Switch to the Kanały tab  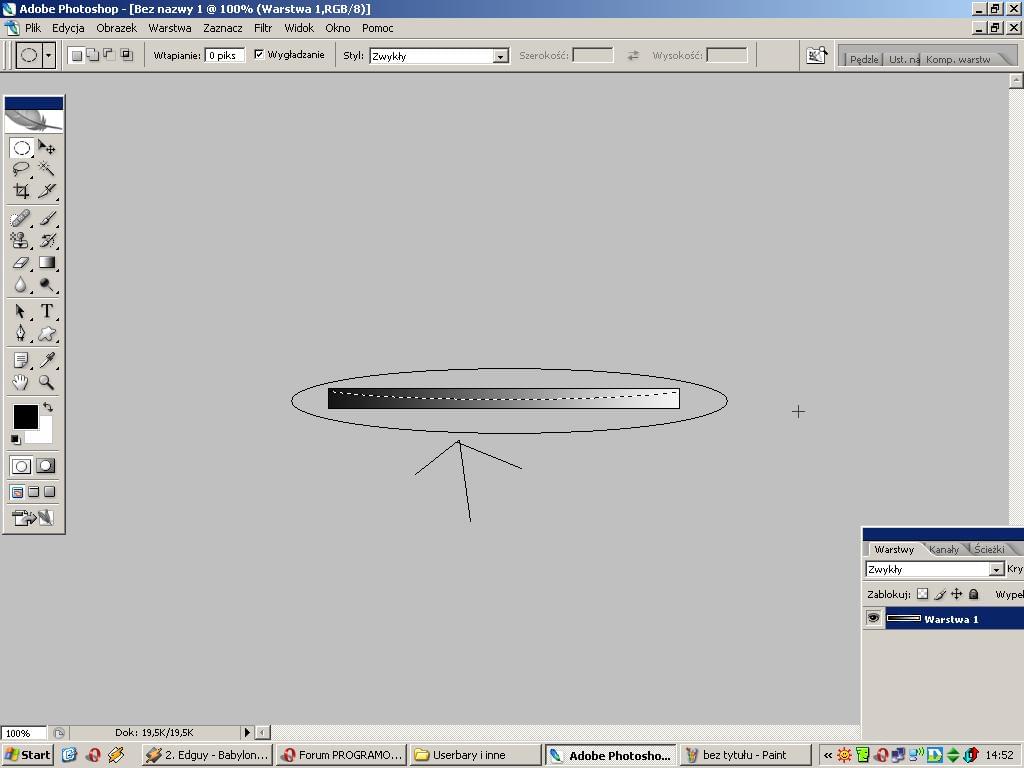pos(943,549)
